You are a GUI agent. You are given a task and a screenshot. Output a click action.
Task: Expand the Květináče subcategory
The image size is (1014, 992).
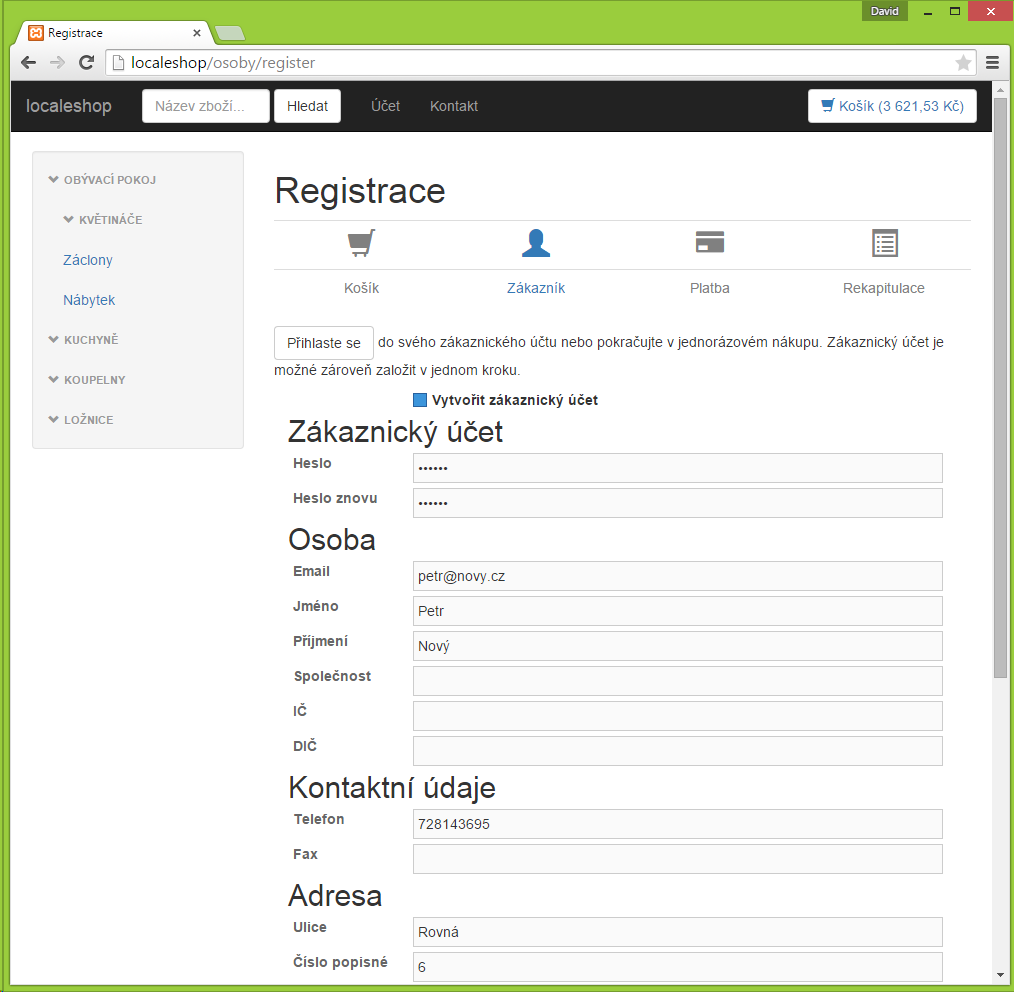pyautogui.click(x=103, y=220)
